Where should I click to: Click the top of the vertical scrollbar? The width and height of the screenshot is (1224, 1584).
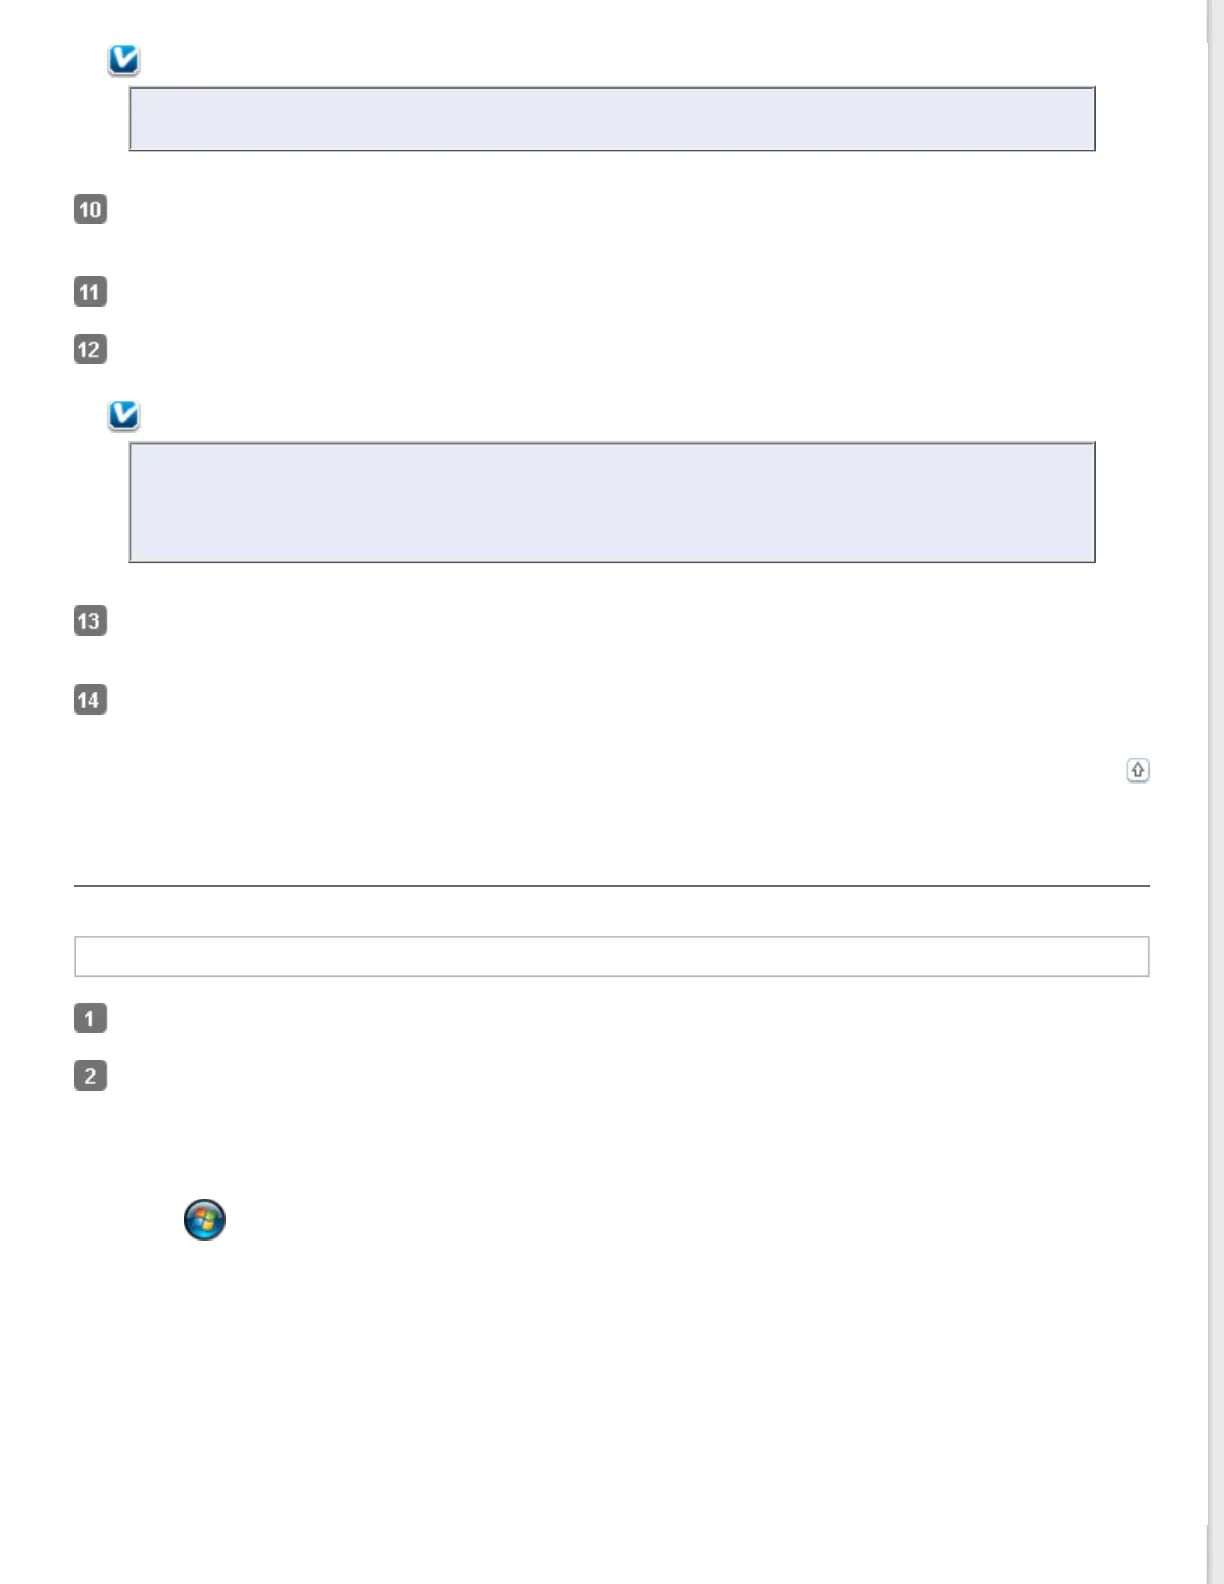(1215, 20)
